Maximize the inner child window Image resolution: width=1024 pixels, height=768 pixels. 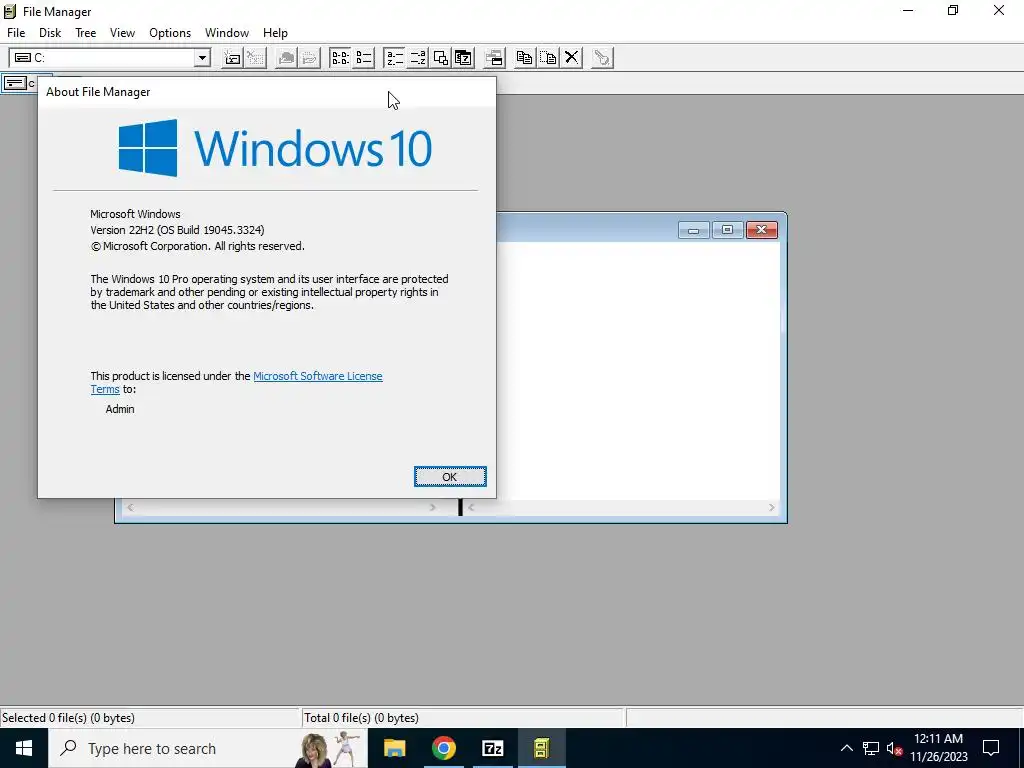click(x=727, y=230)
